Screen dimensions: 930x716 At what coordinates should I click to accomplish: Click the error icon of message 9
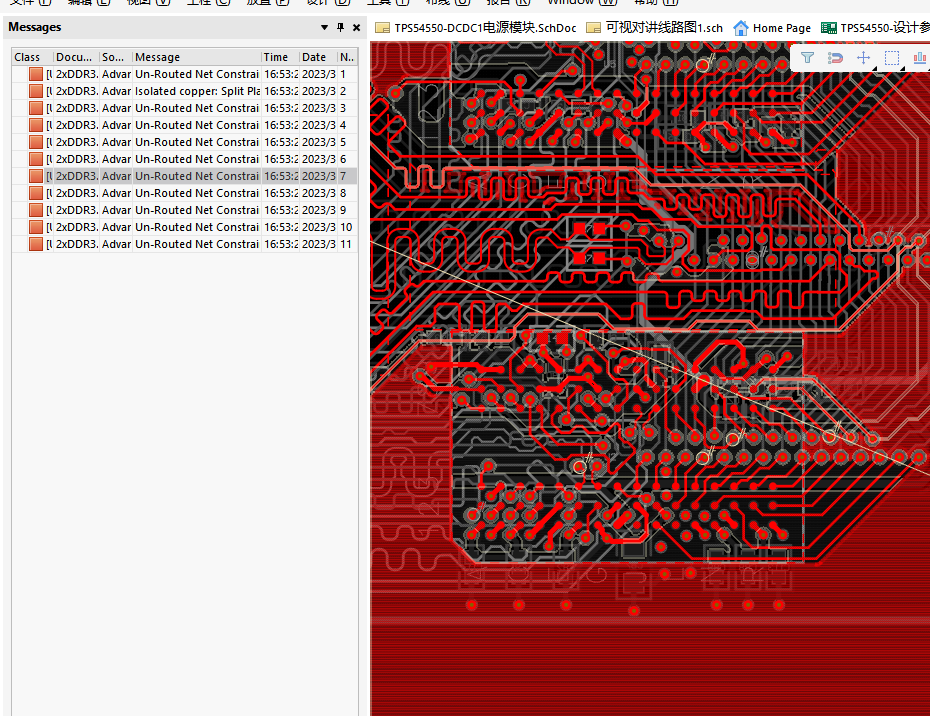pyautogui.click(x=36, y=210)
